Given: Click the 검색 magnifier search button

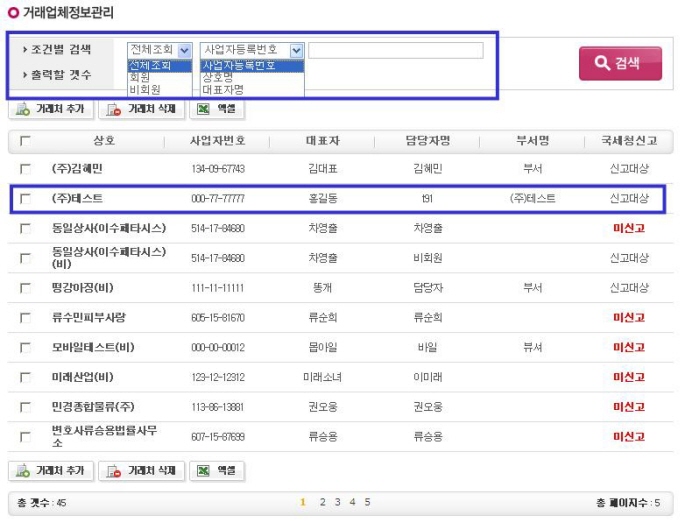Looking at the screenshot, I should 619,63.
